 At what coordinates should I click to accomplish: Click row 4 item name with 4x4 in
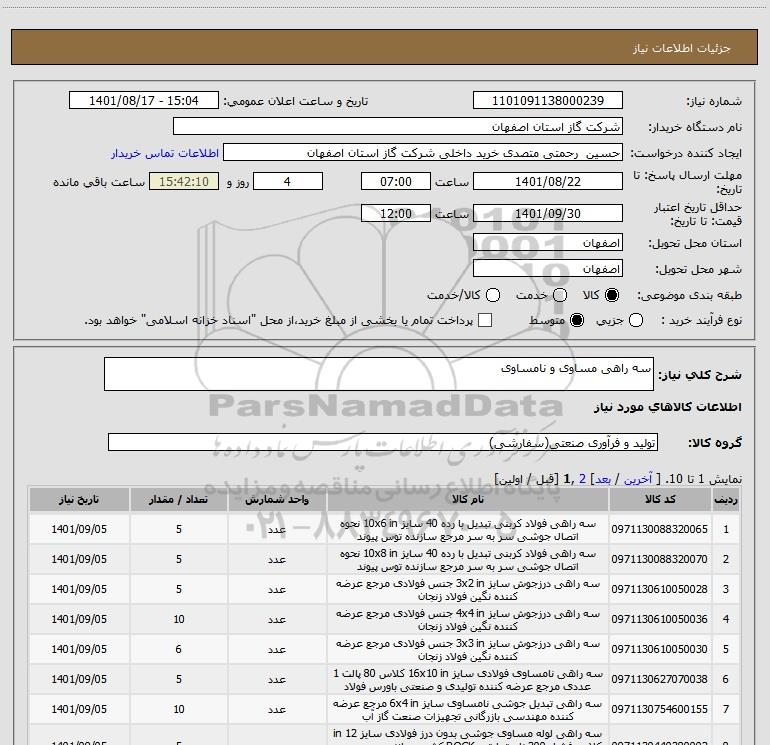468,620
